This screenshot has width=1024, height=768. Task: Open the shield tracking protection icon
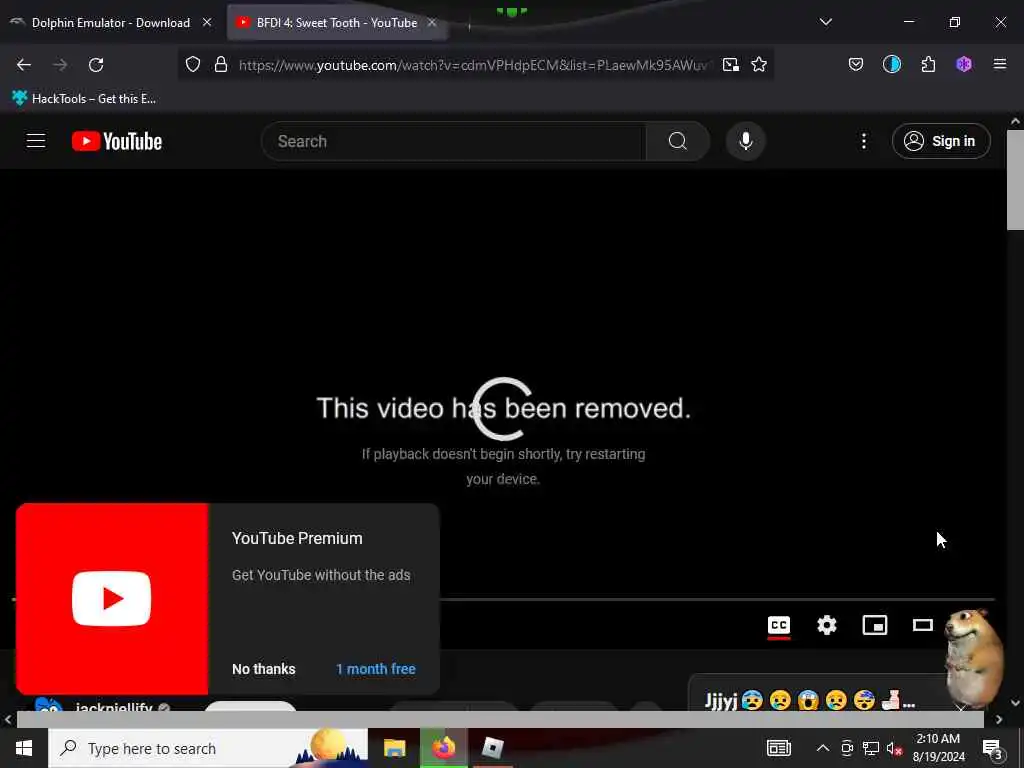[x=193, y=64]
